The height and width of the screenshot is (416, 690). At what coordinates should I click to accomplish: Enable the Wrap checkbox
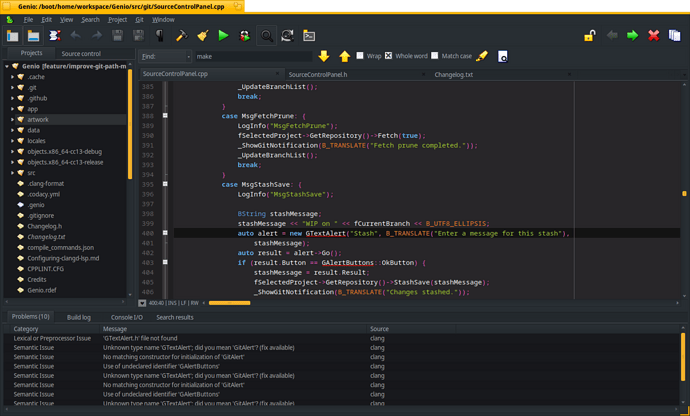click(361, 57)
